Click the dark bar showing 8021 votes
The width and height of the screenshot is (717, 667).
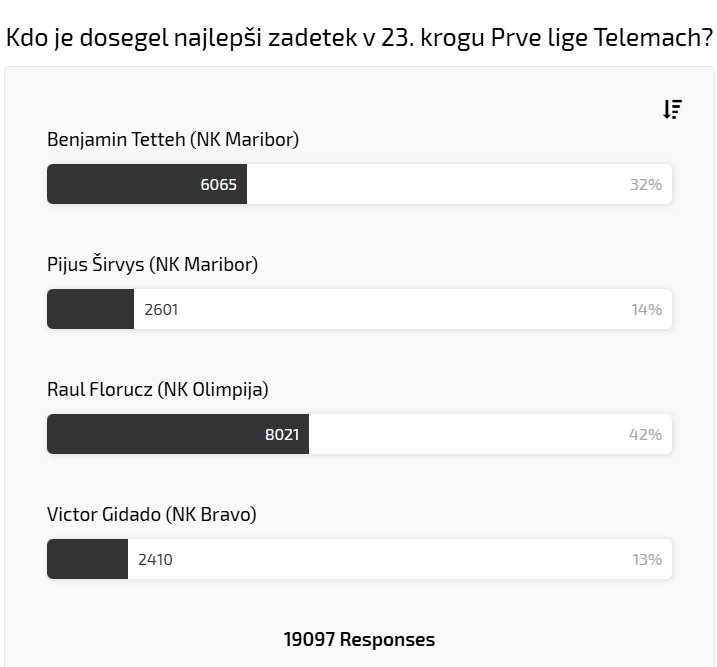(x=178, y=434)
